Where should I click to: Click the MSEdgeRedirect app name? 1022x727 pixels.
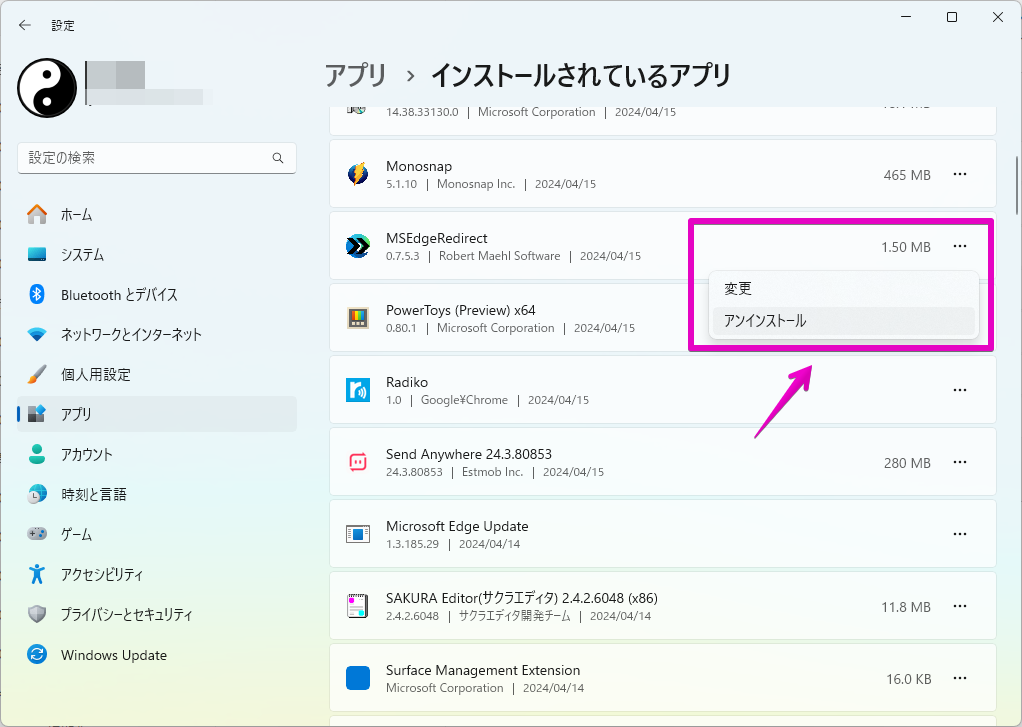point(437,239)
